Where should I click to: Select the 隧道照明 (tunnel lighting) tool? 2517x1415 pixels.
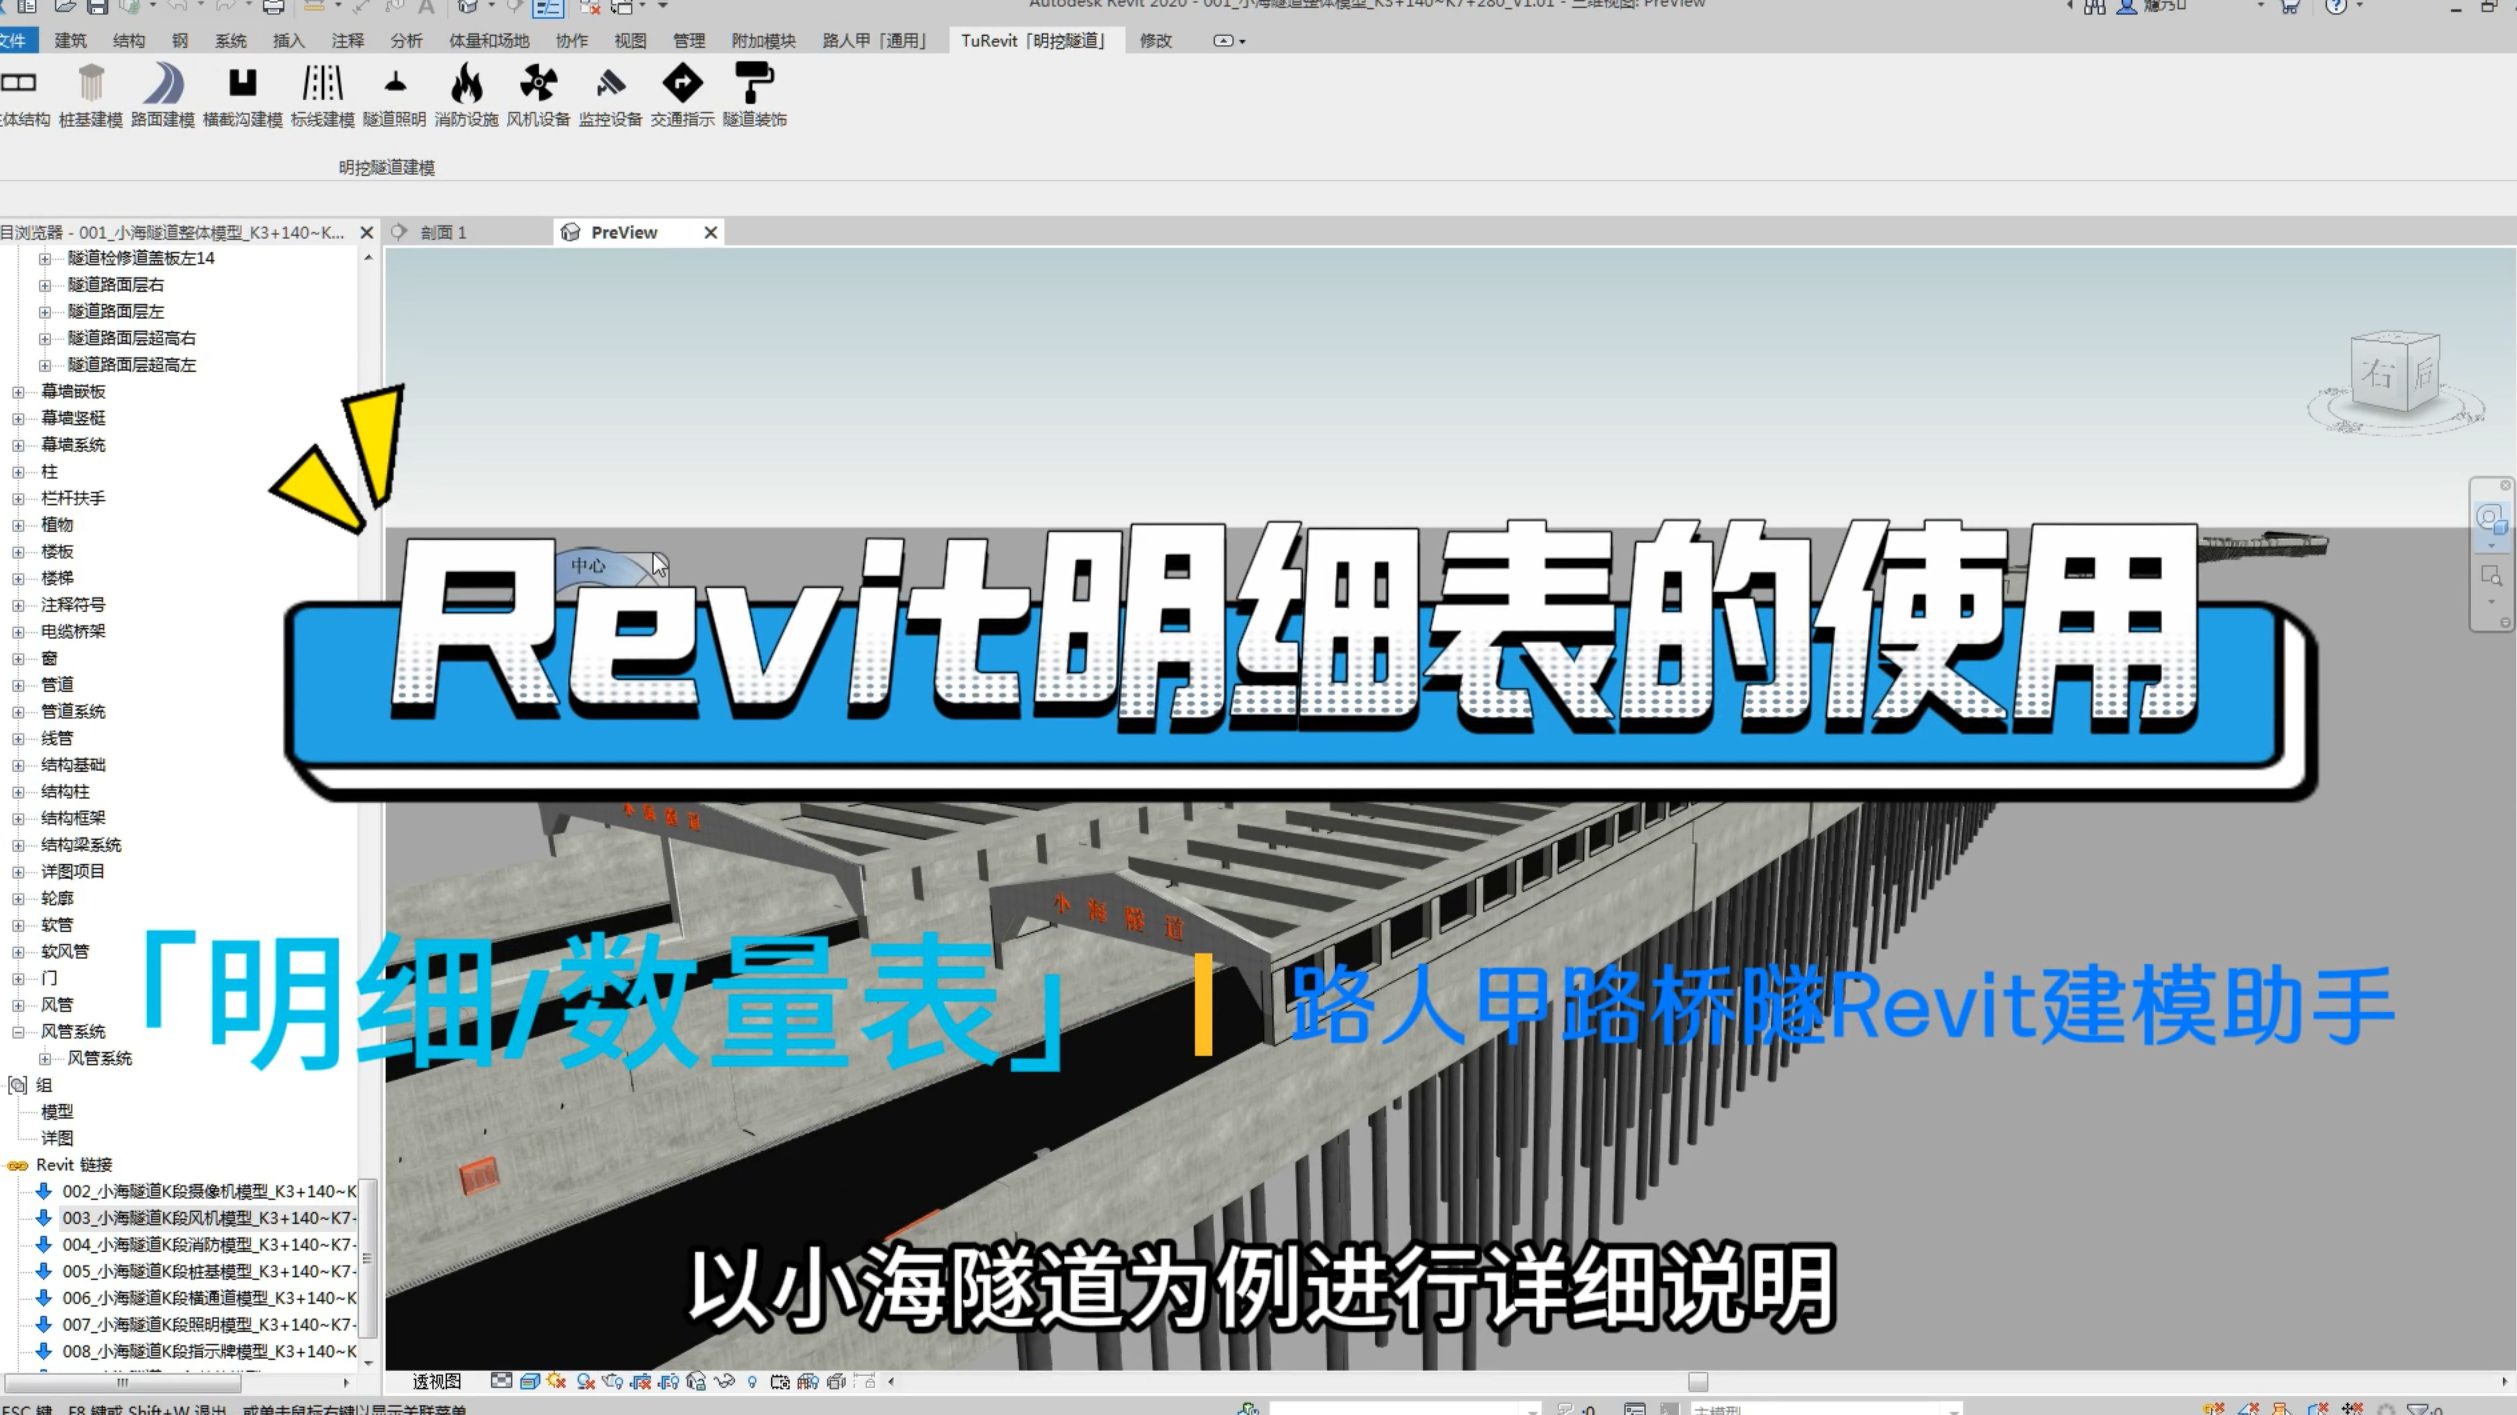pos(397,95)
